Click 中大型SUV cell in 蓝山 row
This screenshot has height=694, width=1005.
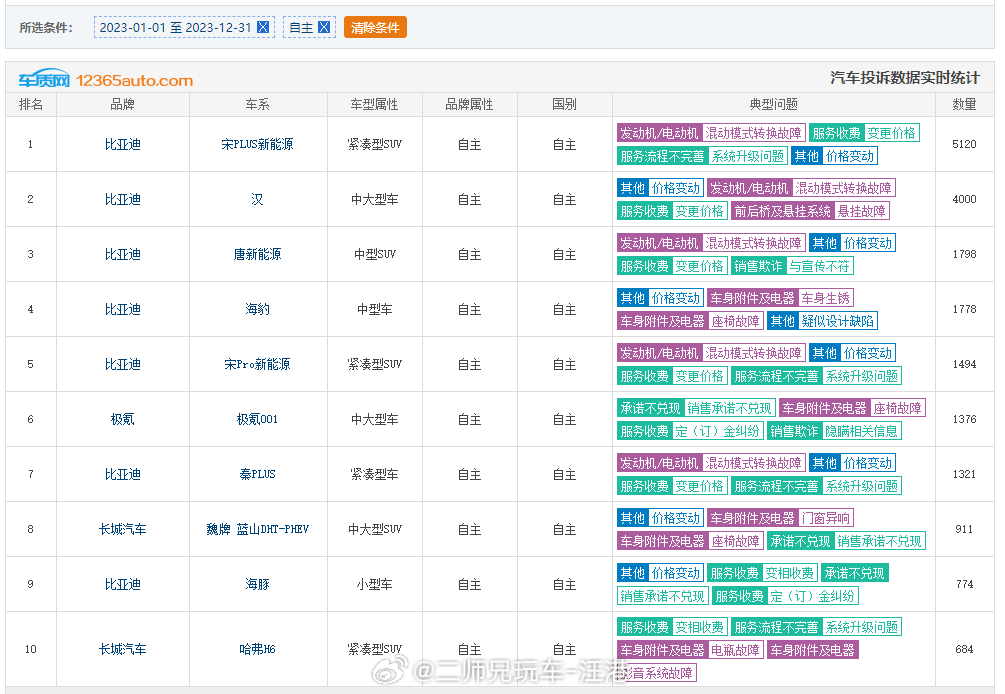pyautogui.click(x=374, y=529)
